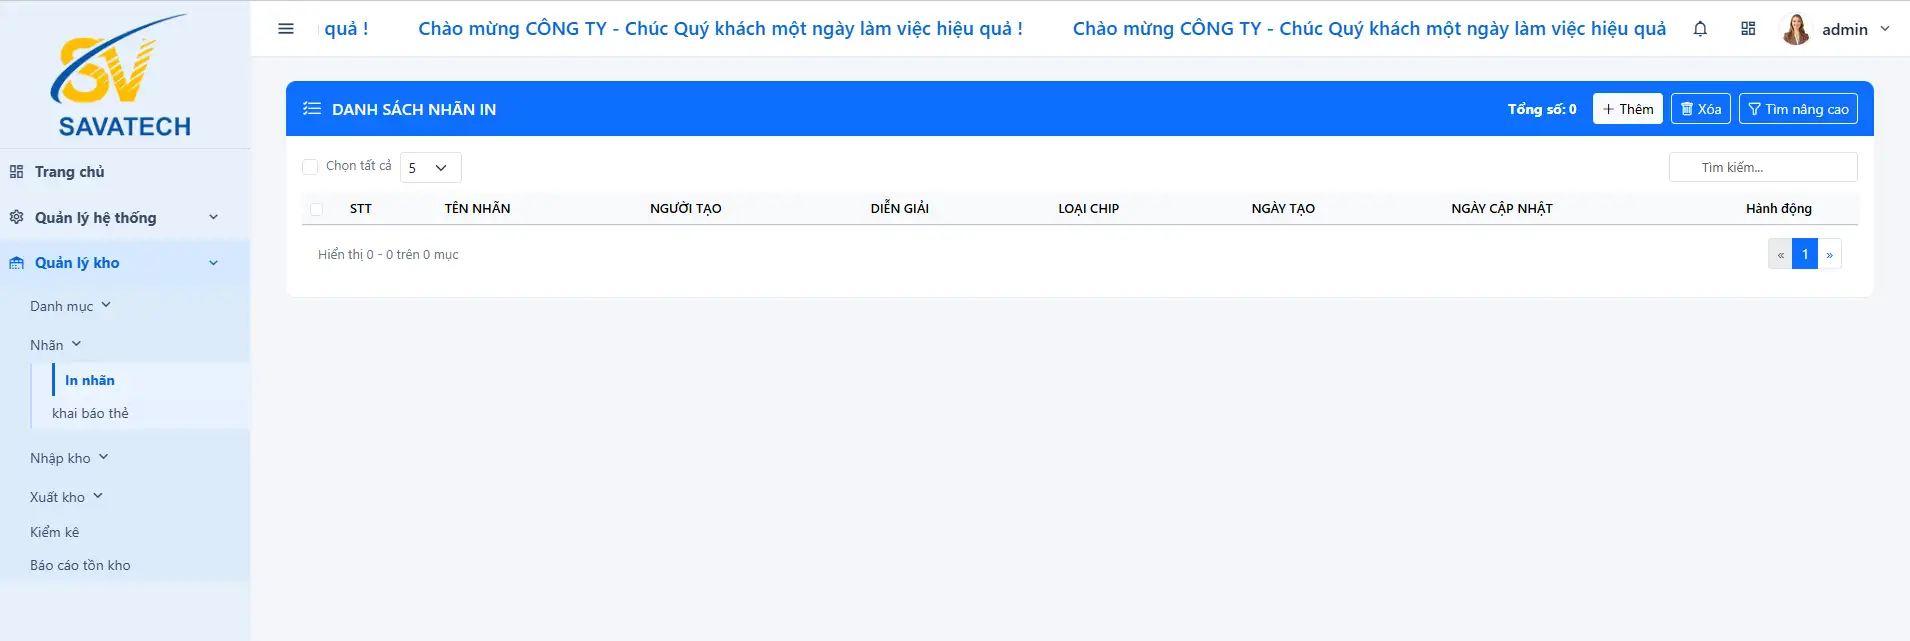Collapse the Nhãn submenu
The height and width of the screenshot is (641, 1910).
pyautogui.click(x=55, y=345)
